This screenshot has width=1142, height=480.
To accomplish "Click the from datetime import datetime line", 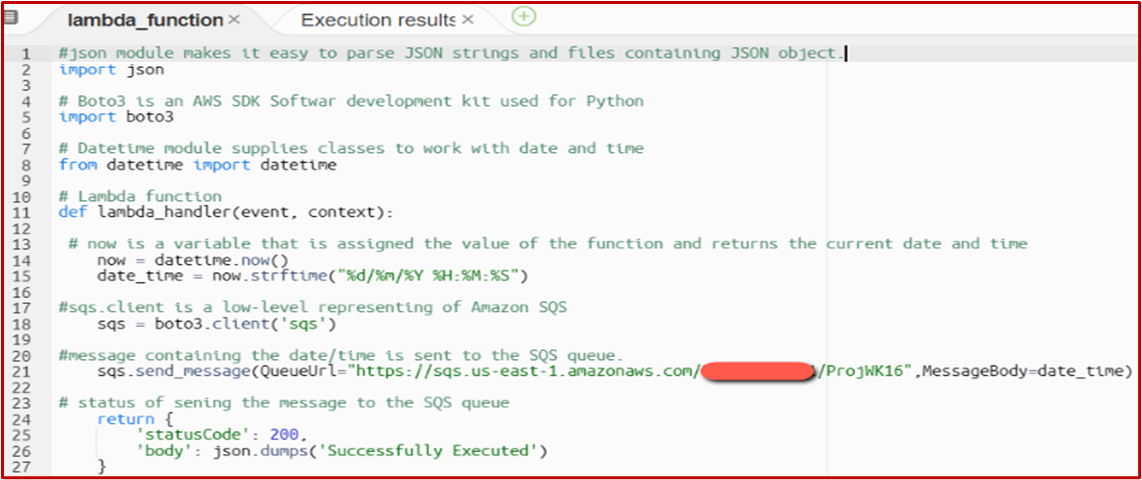I will pyautogui.click(x=197, y=165).
